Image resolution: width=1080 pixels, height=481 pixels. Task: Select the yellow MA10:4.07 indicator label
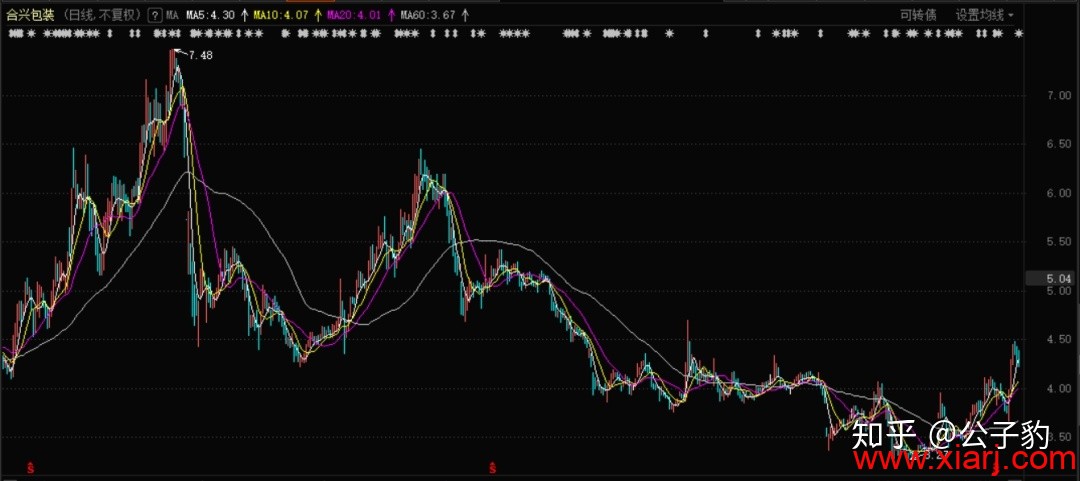[280, 15]
